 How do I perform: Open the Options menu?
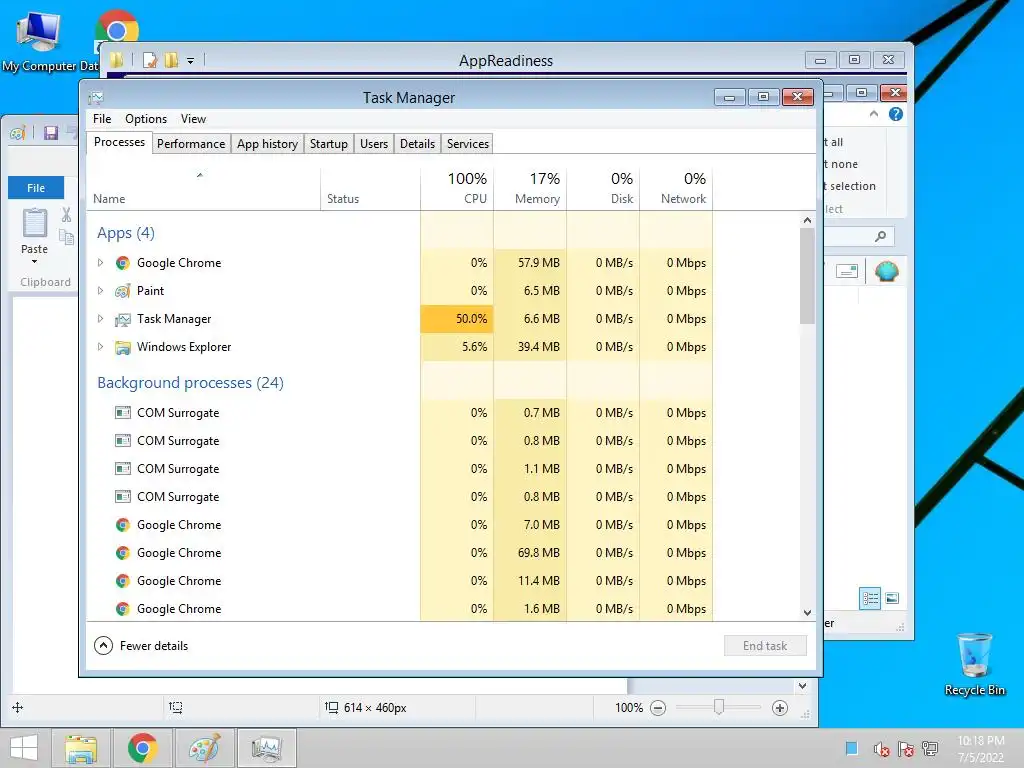coord(146,119)
